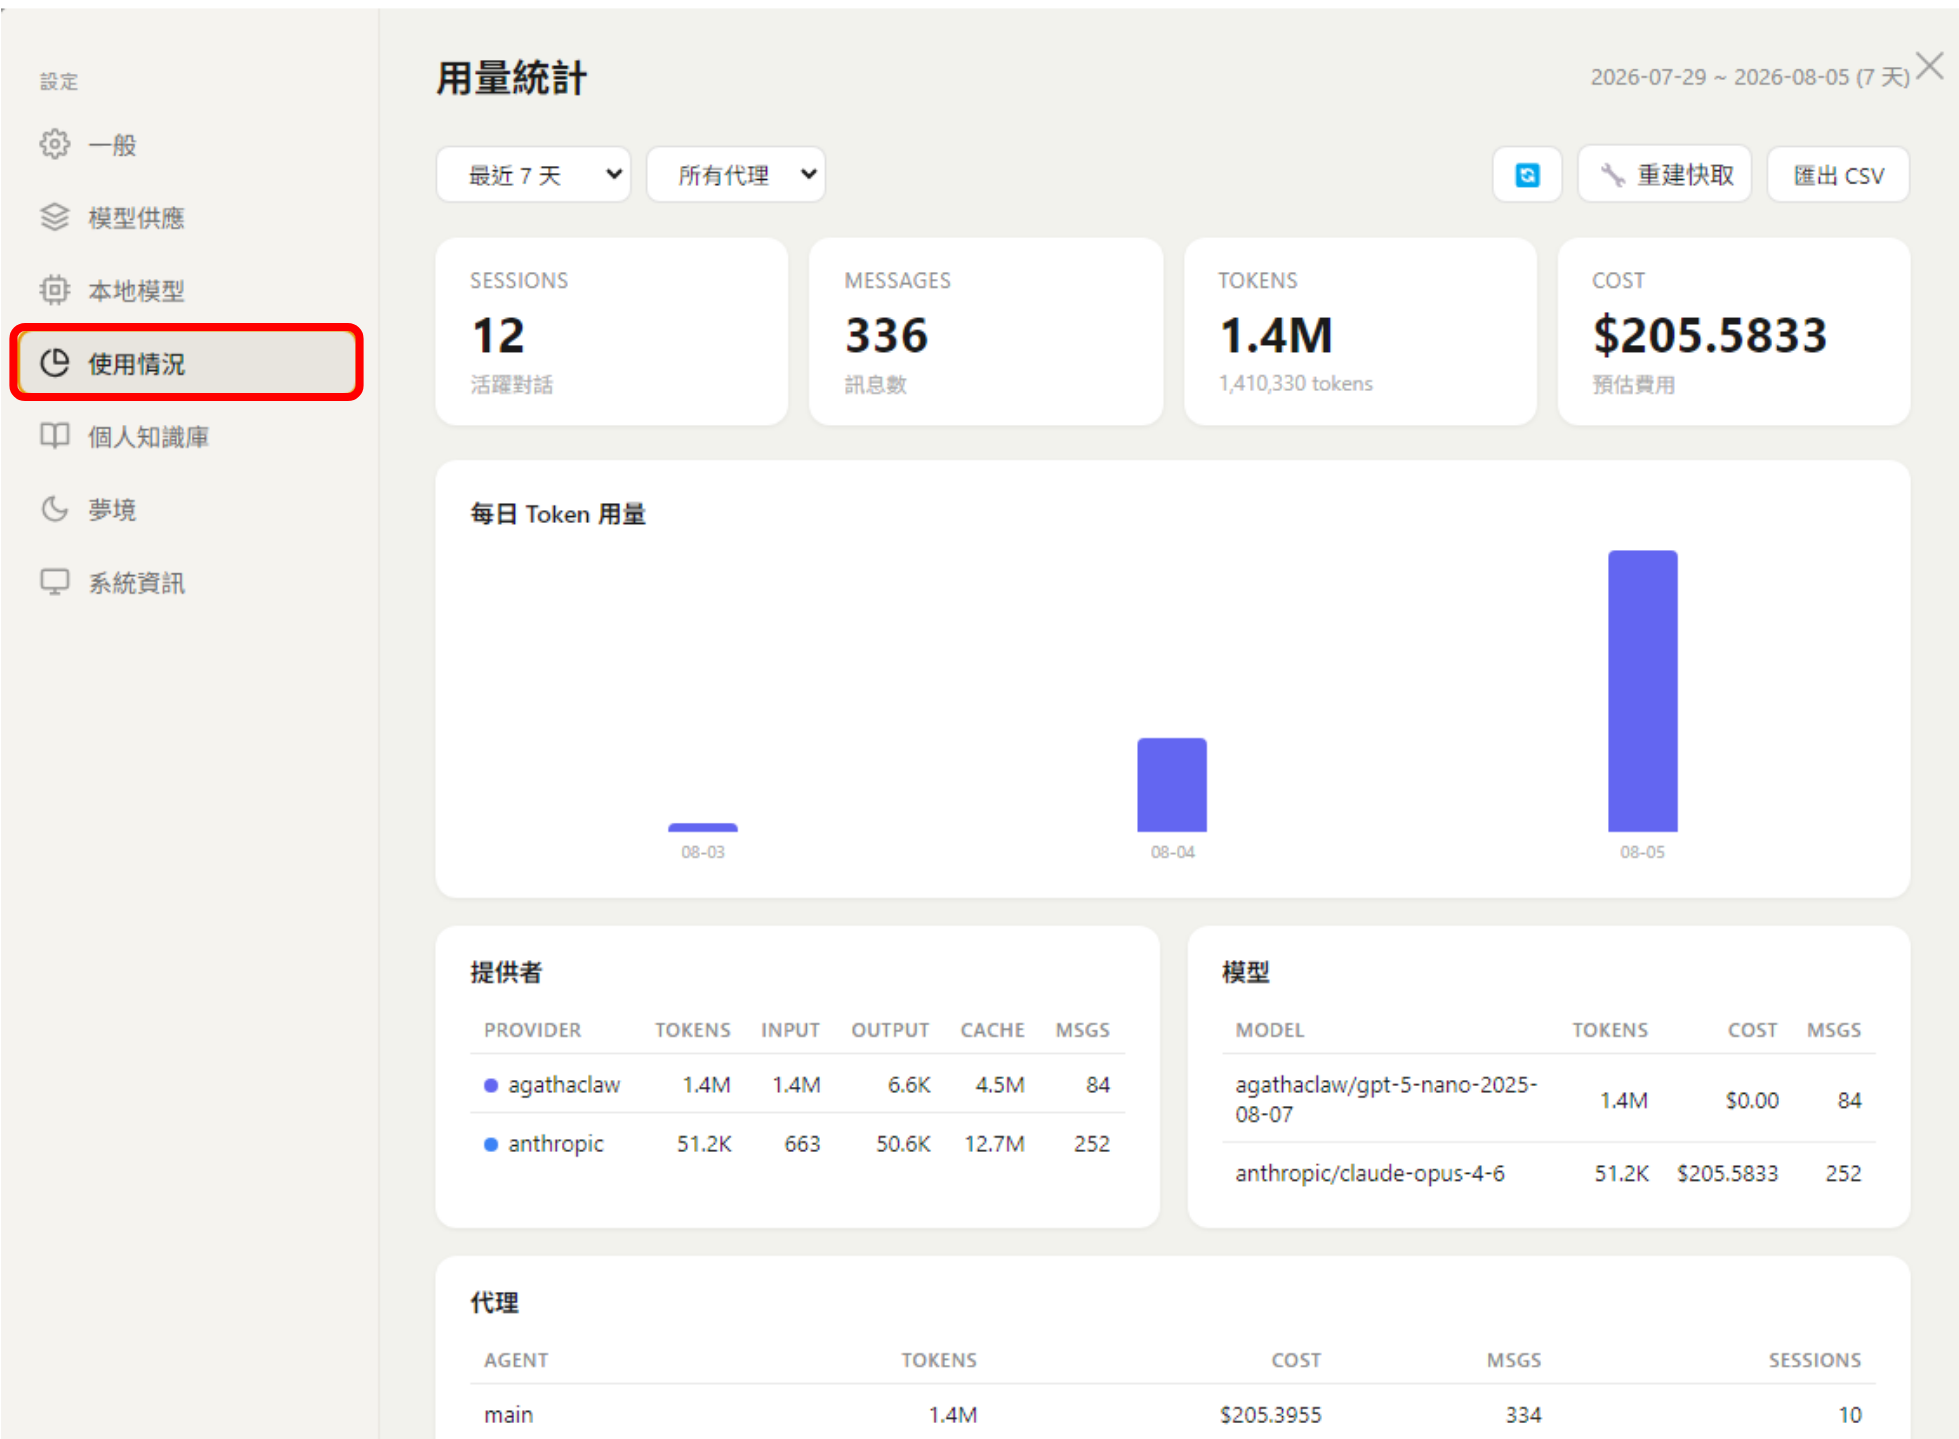Click the chip icon for 本地模型
This screenshot has height=1439, width=1959.
tap(55, 290)
